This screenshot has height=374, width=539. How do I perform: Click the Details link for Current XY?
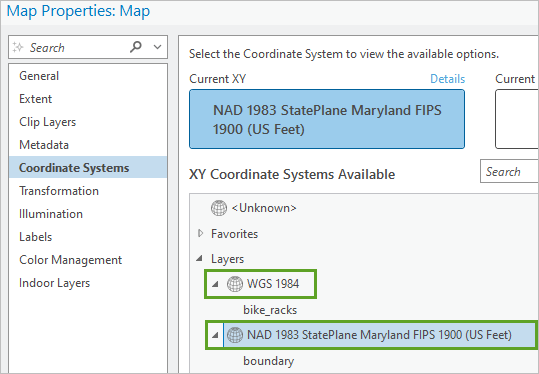click(x=448, y=79)
